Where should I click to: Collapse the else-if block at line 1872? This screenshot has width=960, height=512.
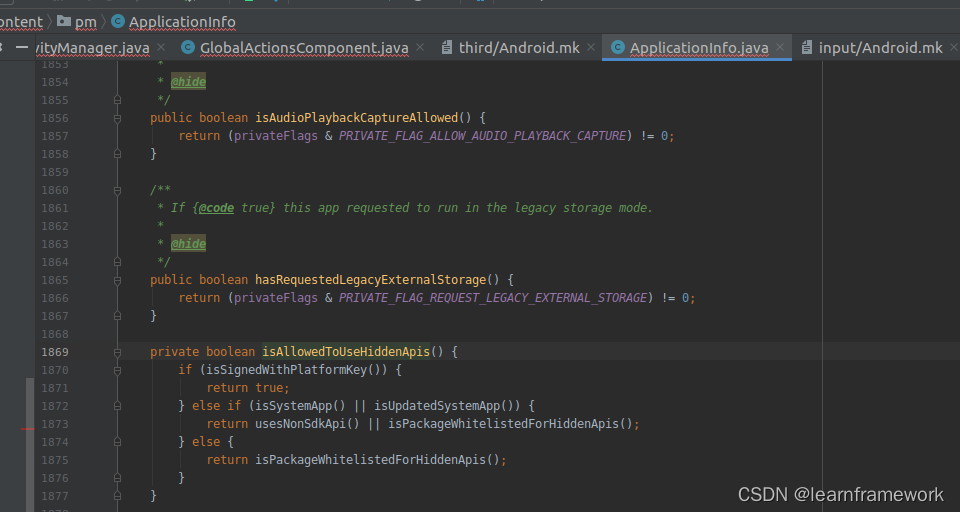(x=118, y=406)
